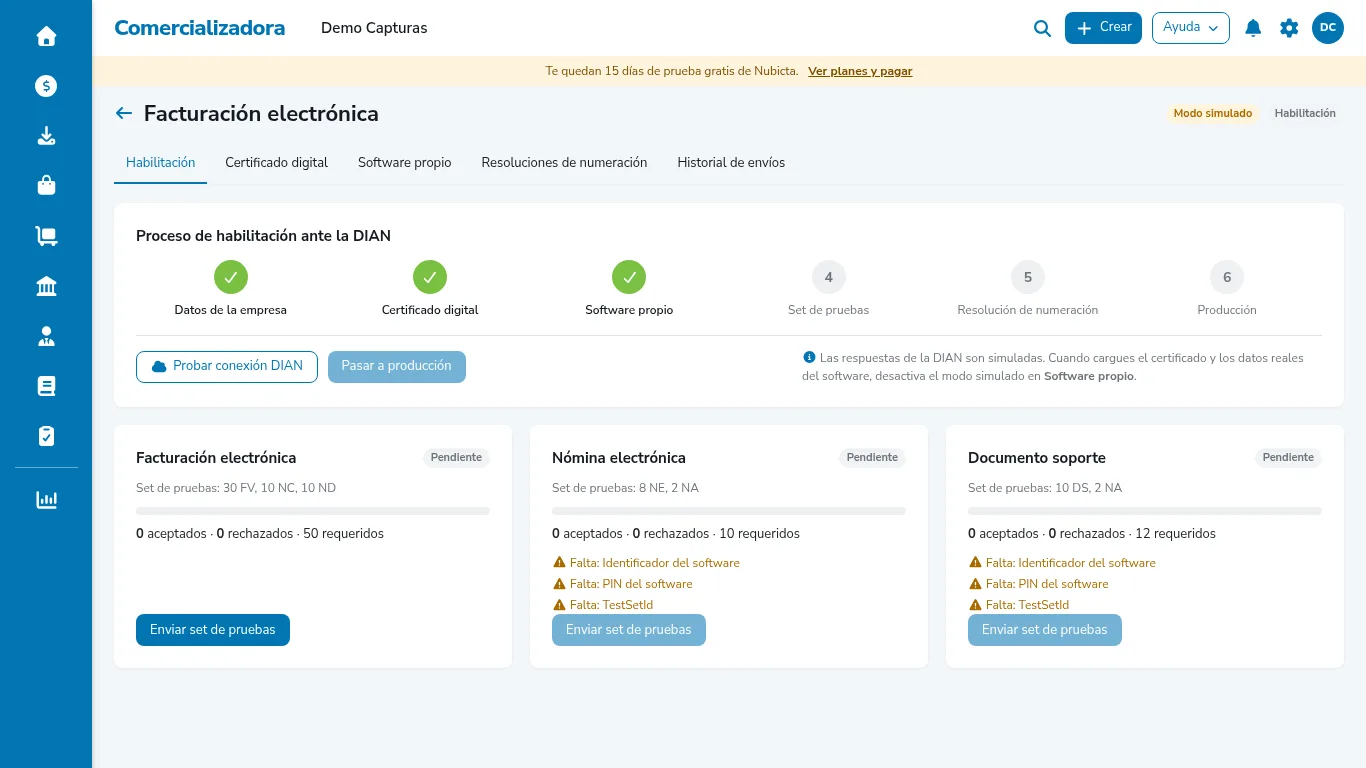Open the clipboard check sidebar icon
Image resolution: width=1366 pixels, height=768 pixels.
[46, 436]
